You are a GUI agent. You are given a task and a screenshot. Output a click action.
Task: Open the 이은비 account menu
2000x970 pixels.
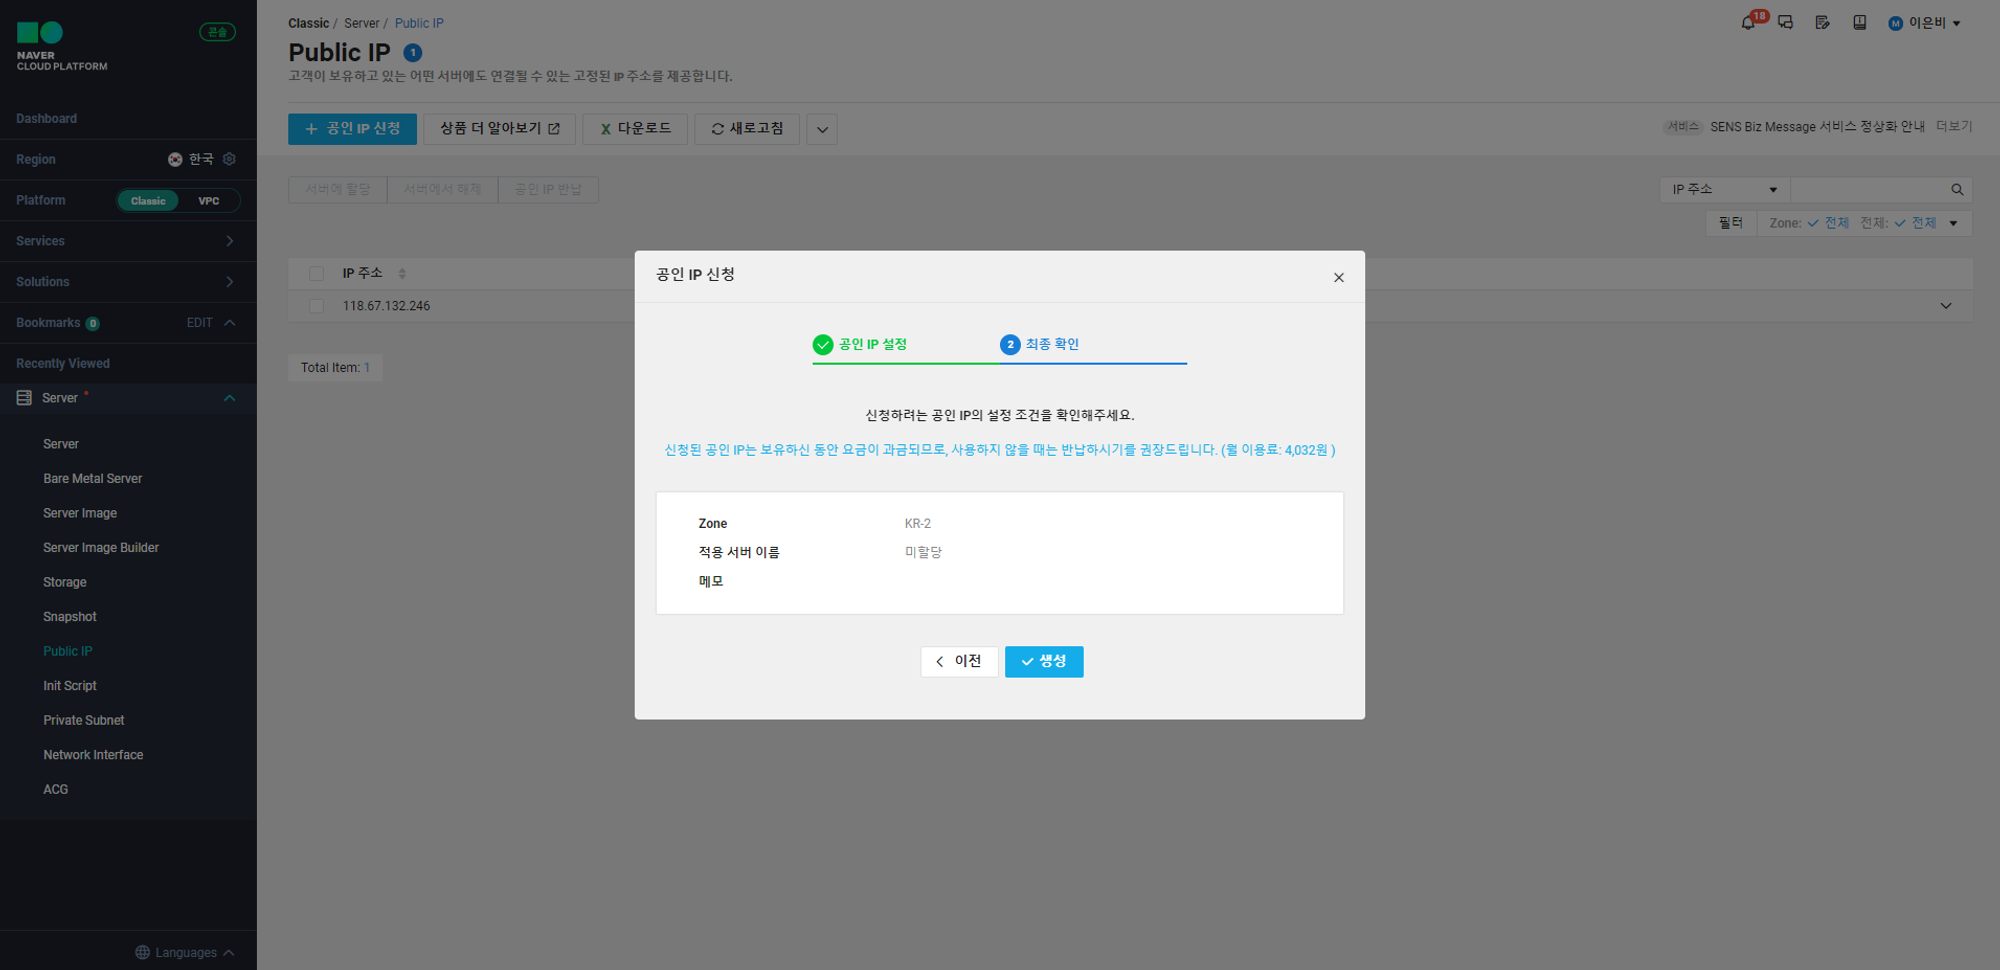point(1924,23)
